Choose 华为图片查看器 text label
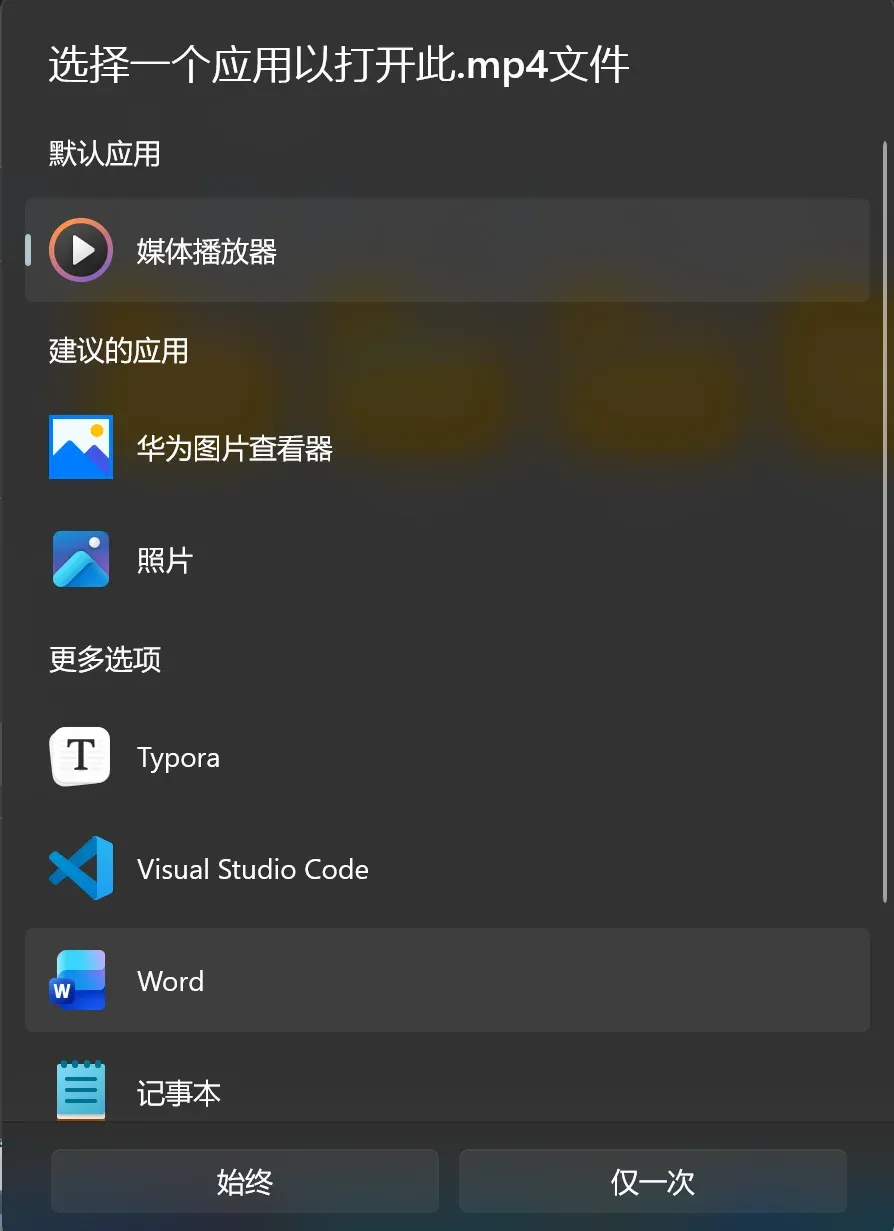The width and height of the screenshot is (894, 1231). tap(235, 448)
